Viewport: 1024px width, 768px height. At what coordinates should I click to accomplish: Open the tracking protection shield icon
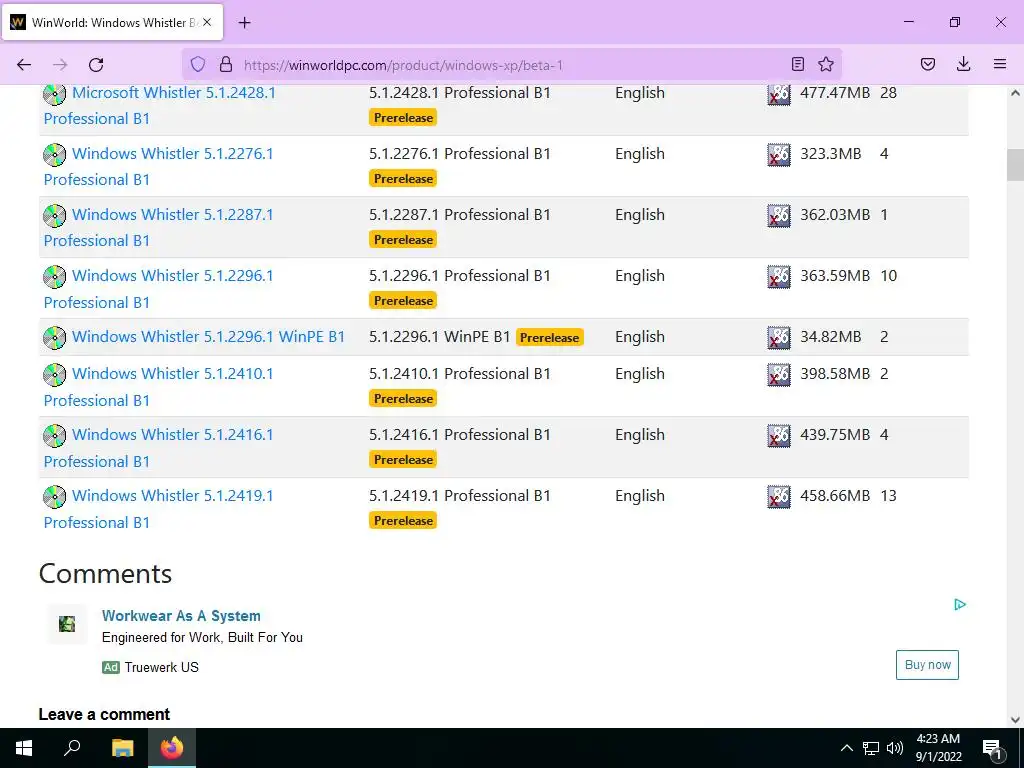(x=198, y=65)
